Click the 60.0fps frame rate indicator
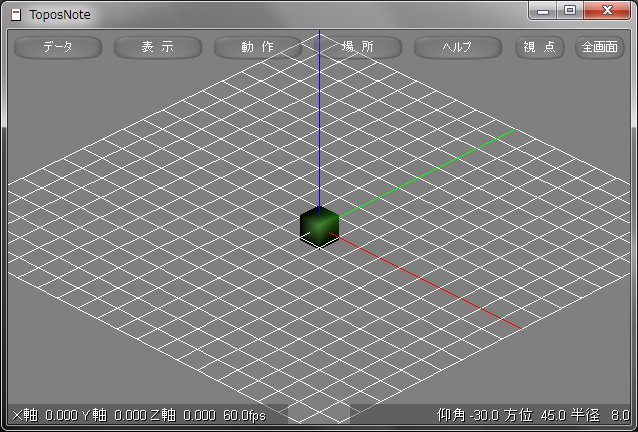This screenshot has height=432, width=638. tap(245, 415)
